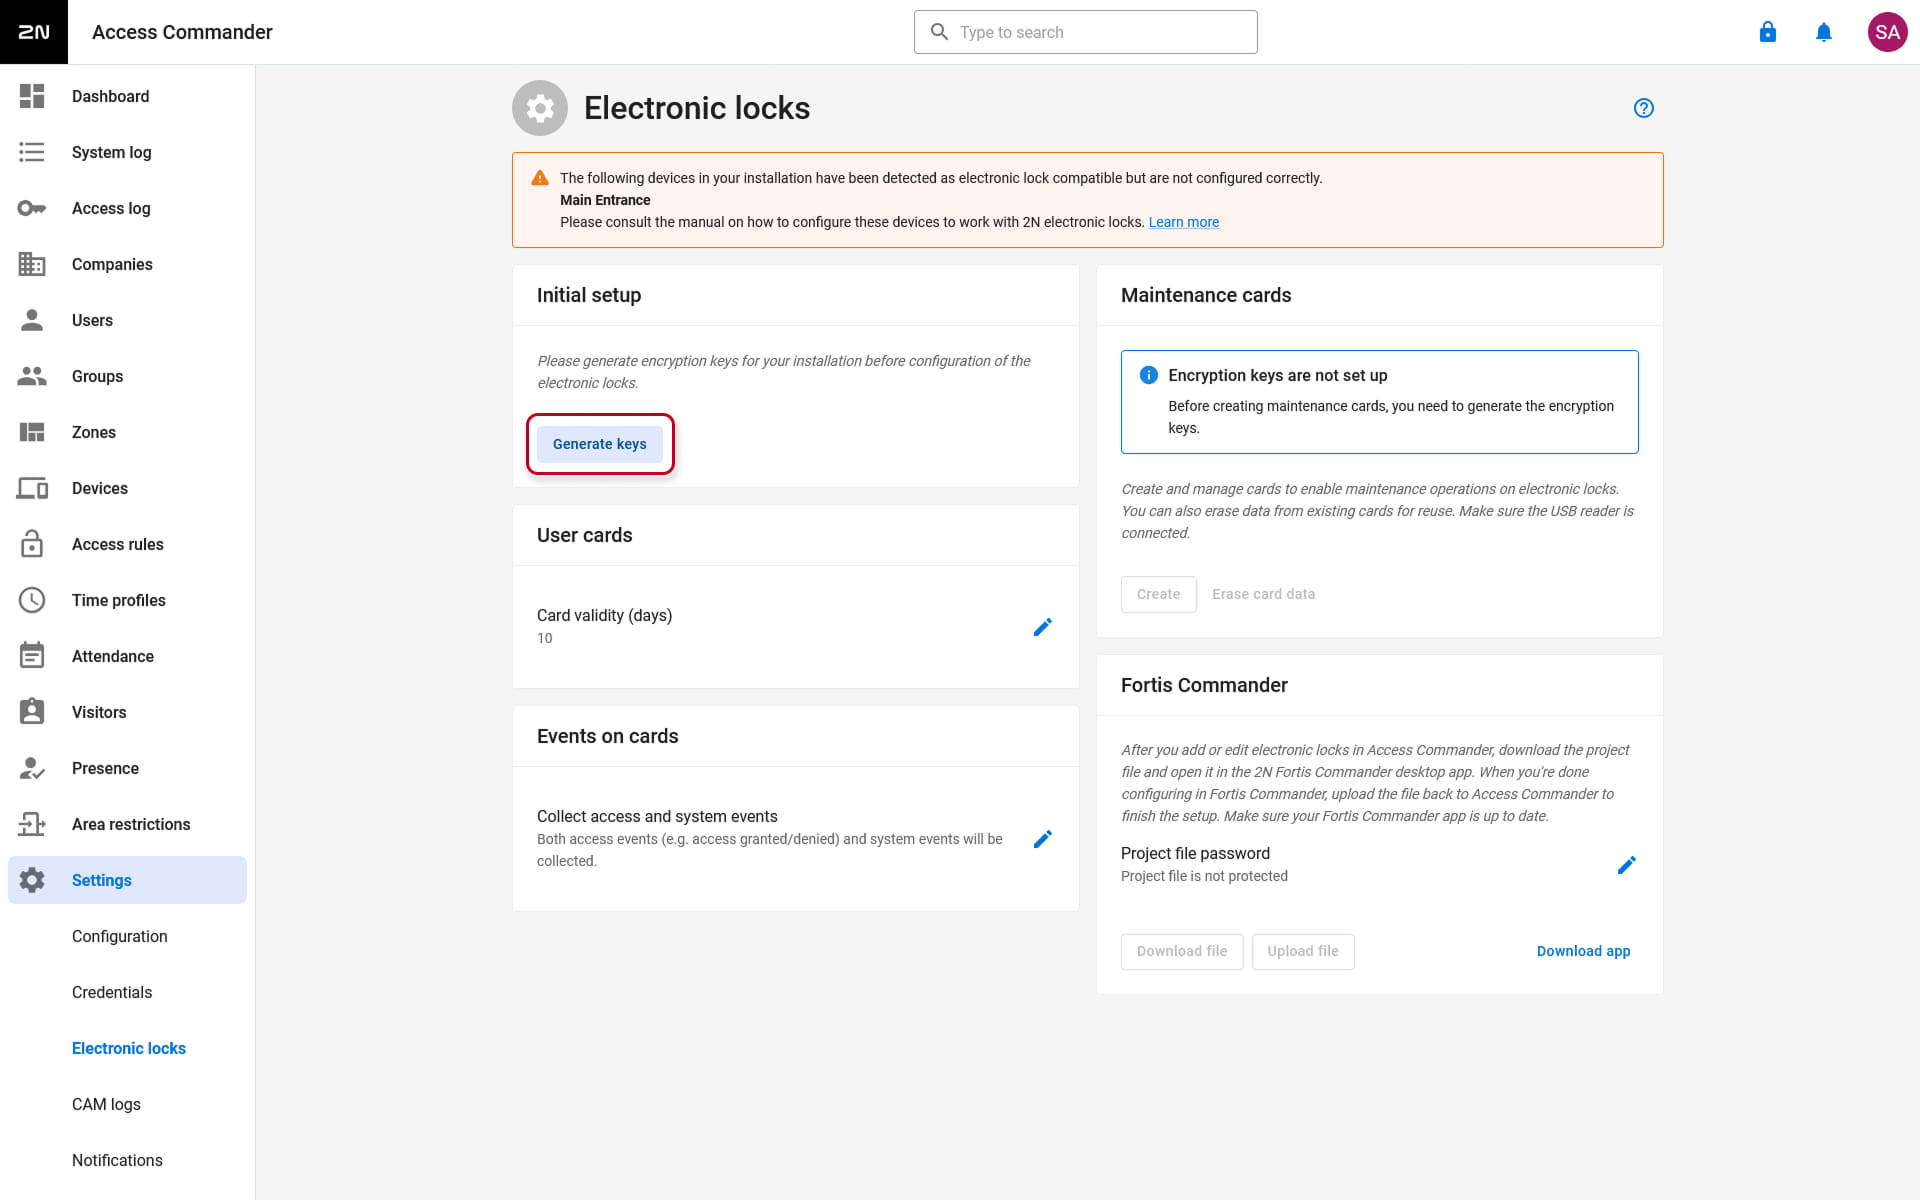Click the blue lock icon in header

(x=1768, y=32)
